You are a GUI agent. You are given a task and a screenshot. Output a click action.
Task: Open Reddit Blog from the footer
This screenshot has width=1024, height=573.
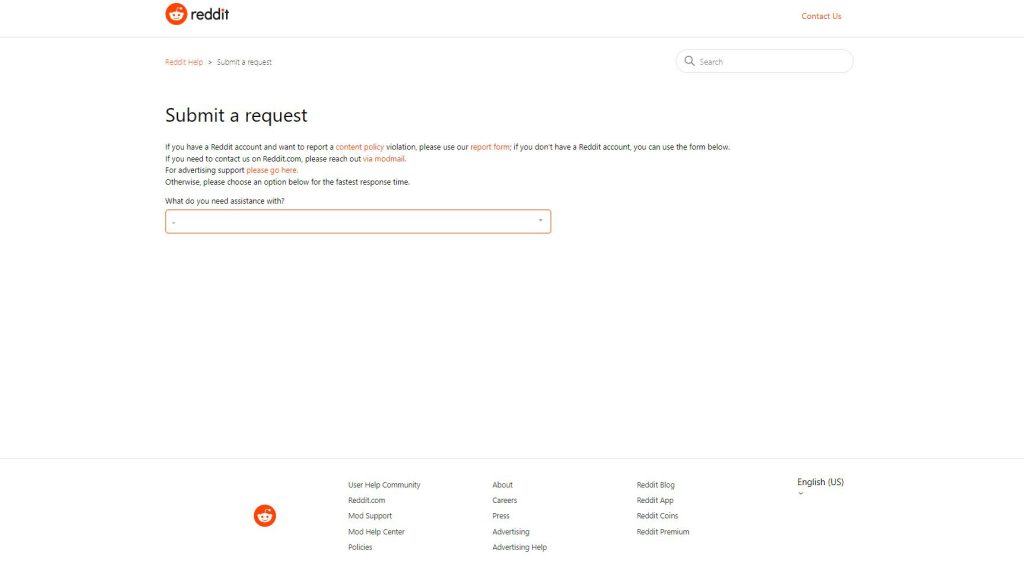[x=655, y=485]
